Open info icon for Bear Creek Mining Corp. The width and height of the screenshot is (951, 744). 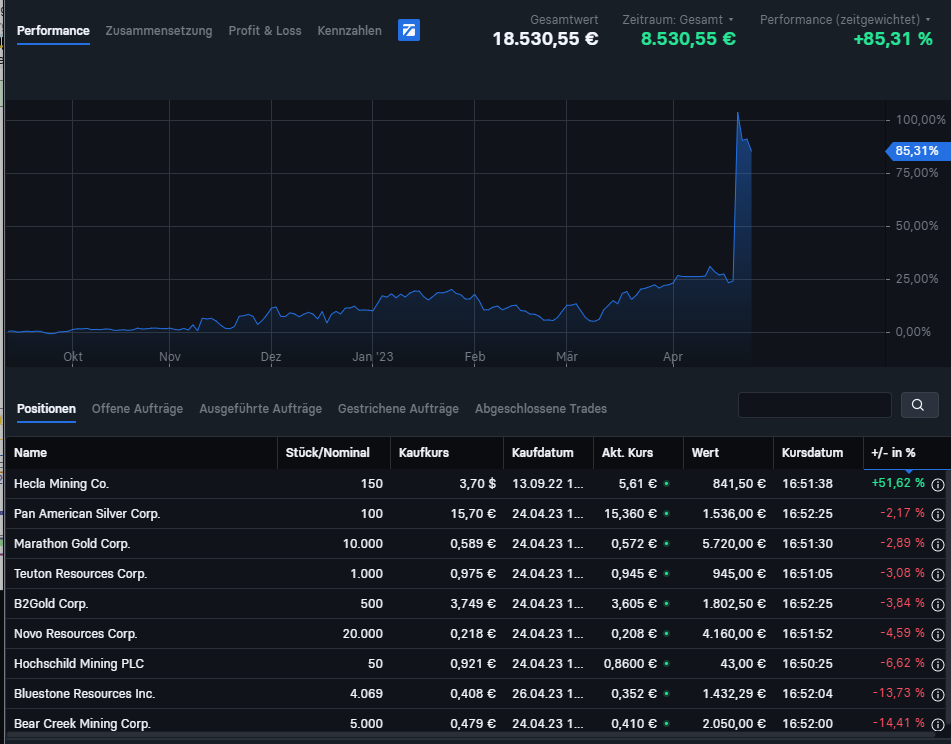pyautogui.click(x=938, y=724)
